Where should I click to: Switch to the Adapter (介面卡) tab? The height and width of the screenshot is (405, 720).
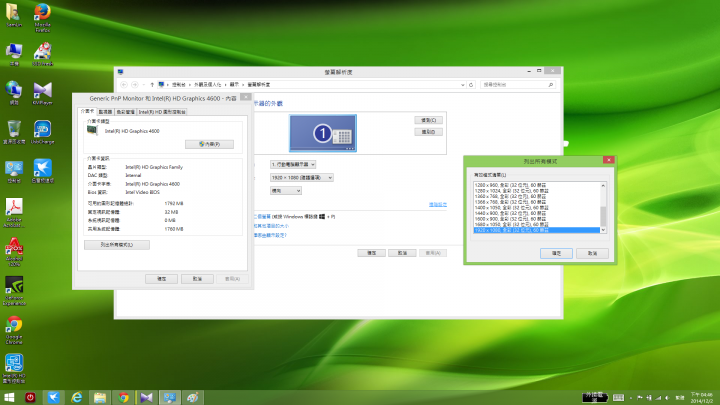tap(87, 112)
